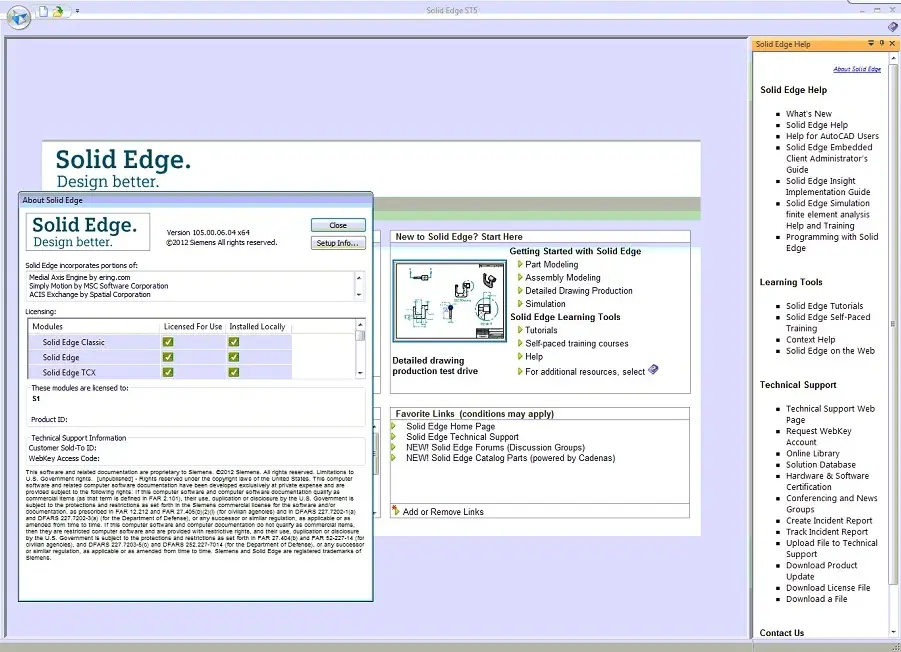
Task: Open Technical Support Web Page link
Action: pyautogui.click(x=830, y=414)
